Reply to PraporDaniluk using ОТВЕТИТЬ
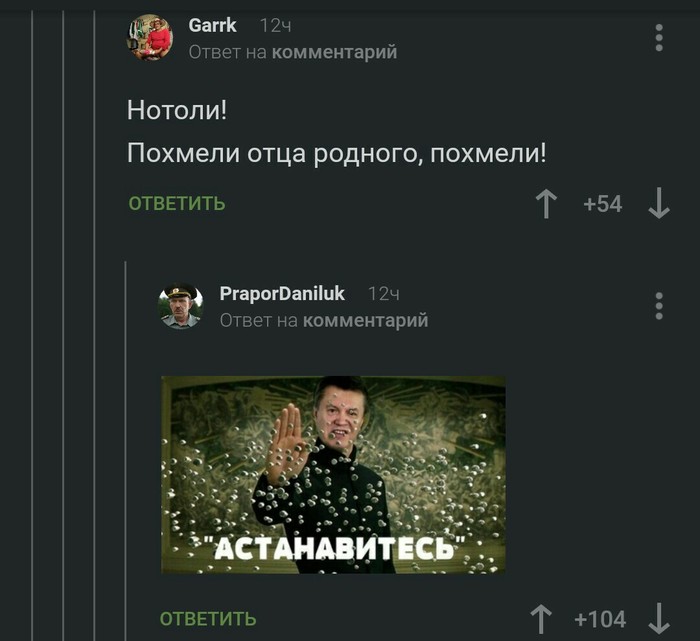The width and height of the screenshot is (700, 641). pos(208,619)
